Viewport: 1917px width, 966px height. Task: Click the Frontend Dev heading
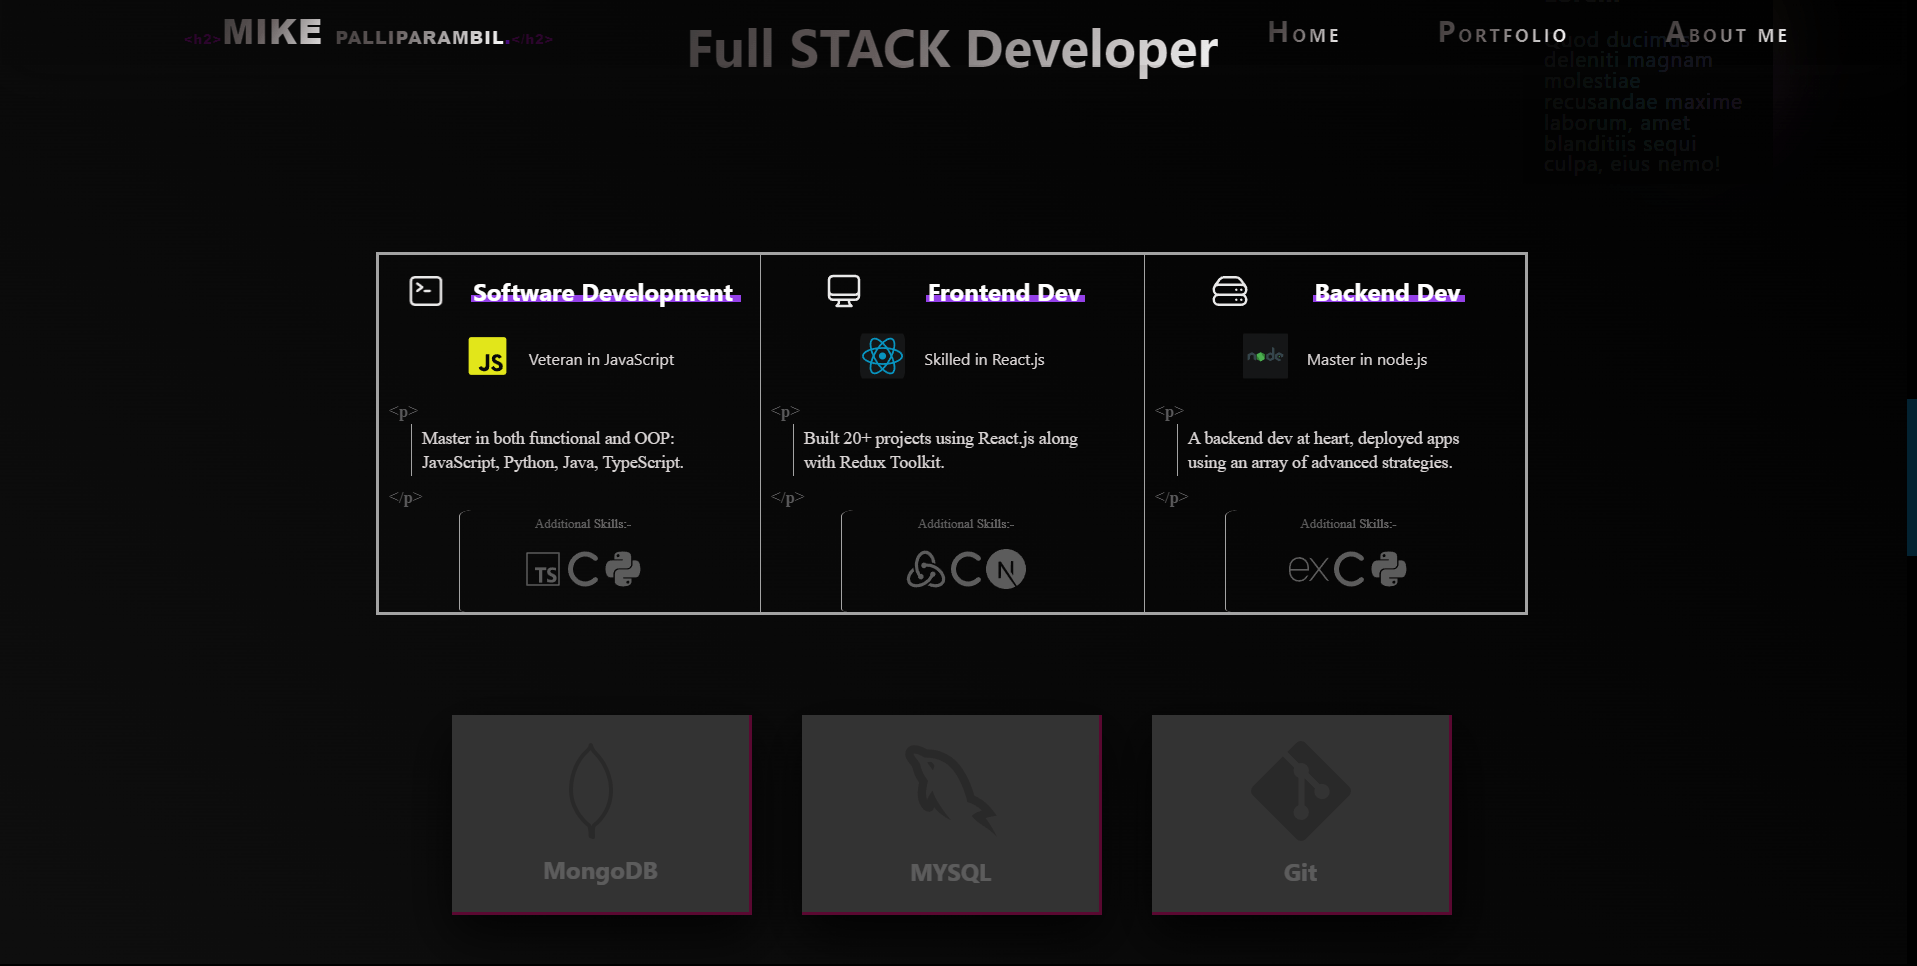1004,293
